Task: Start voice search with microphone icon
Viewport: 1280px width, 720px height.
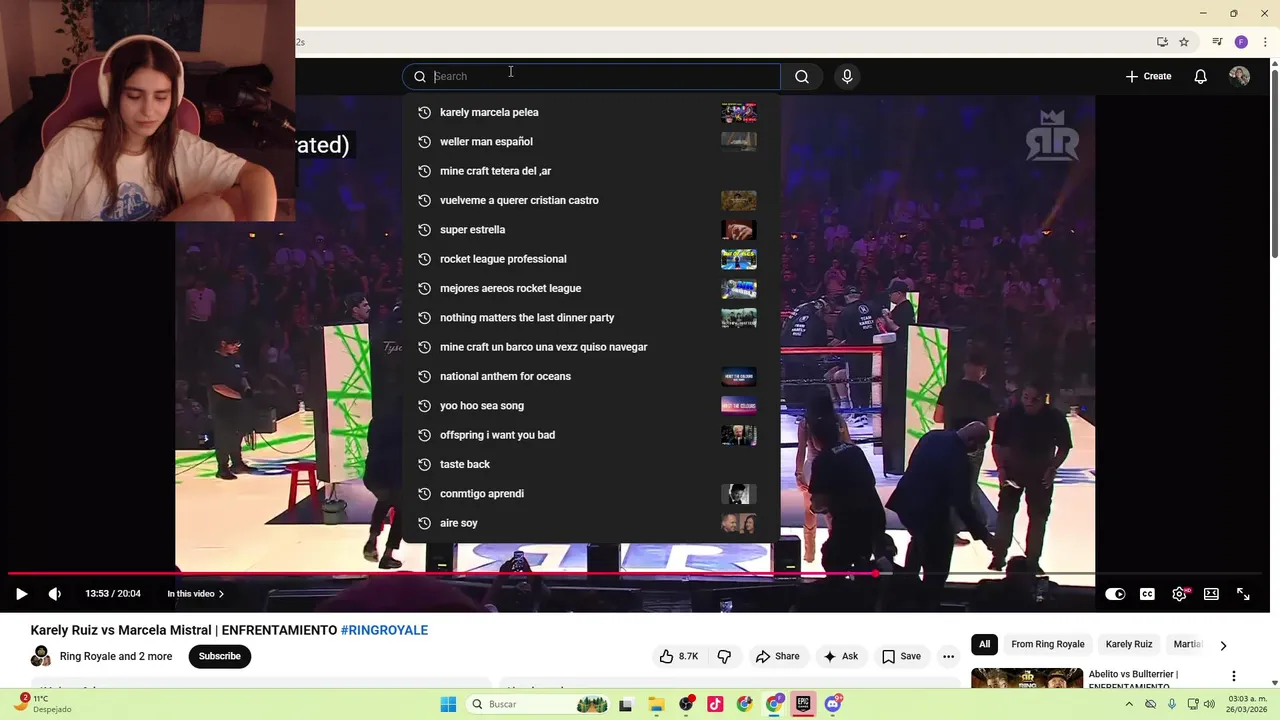Action: point(847,76)
